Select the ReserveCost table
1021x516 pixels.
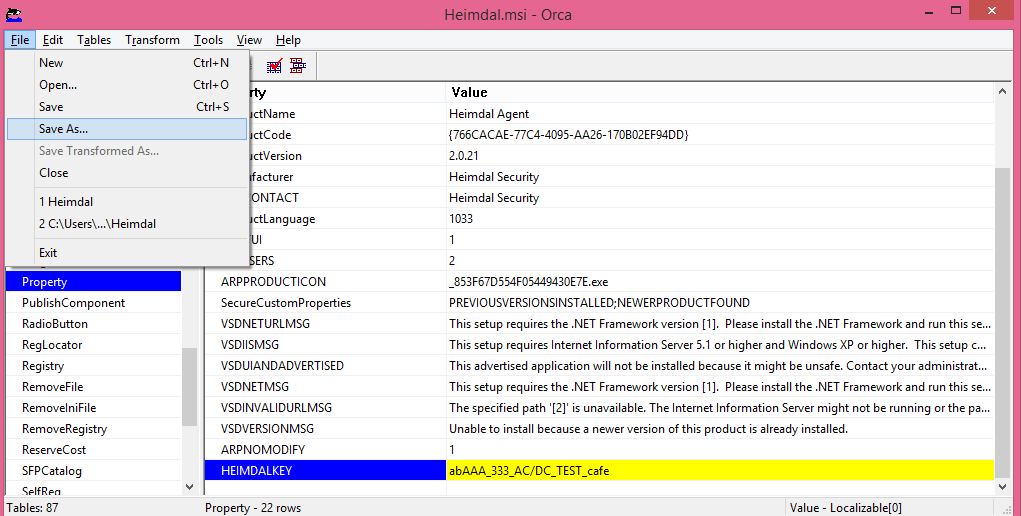(93, 450)
